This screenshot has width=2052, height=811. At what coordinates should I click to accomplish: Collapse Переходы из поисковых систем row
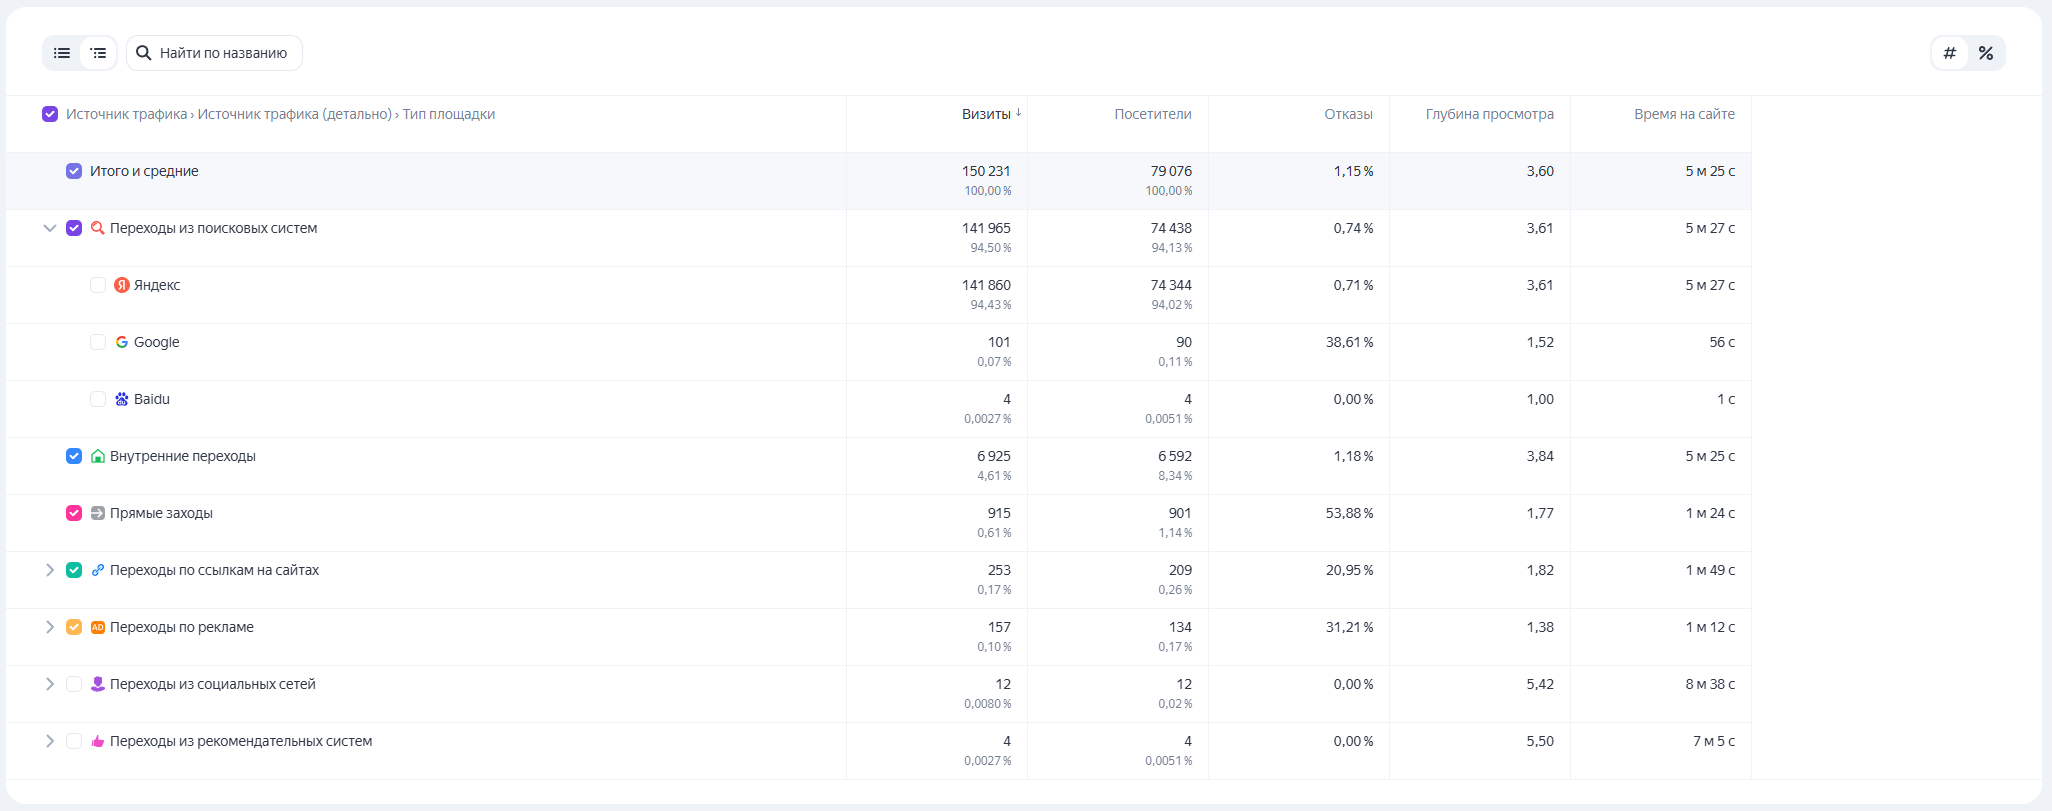pos(50,228)
